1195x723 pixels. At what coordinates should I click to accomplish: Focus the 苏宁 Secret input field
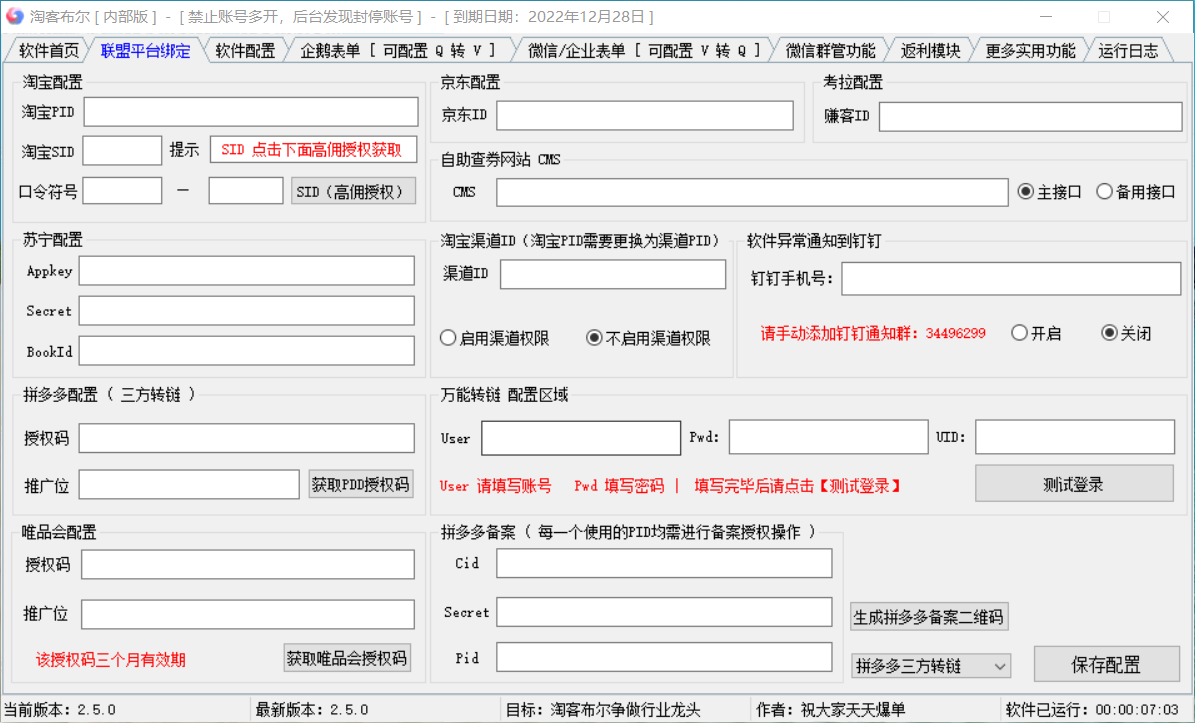click(247, 311)
